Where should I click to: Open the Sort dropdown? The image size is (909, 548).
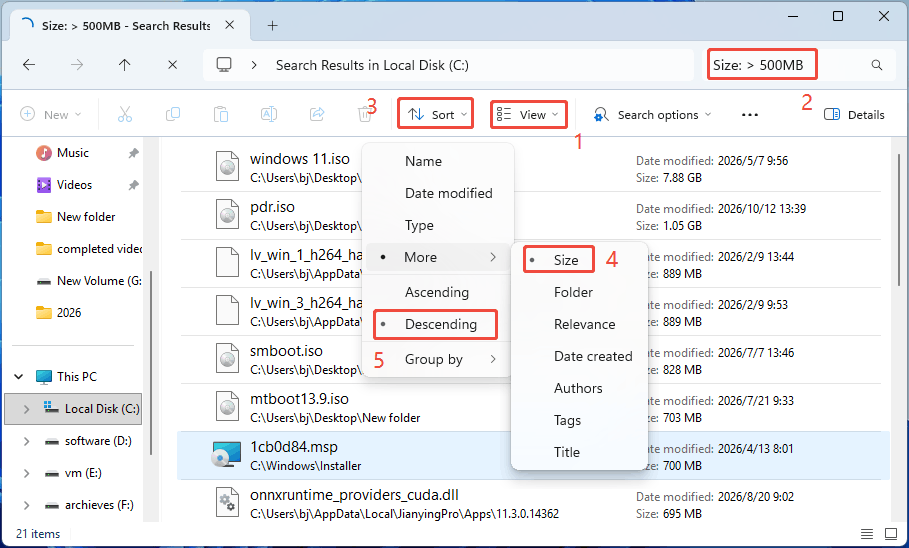click(437, 114)
